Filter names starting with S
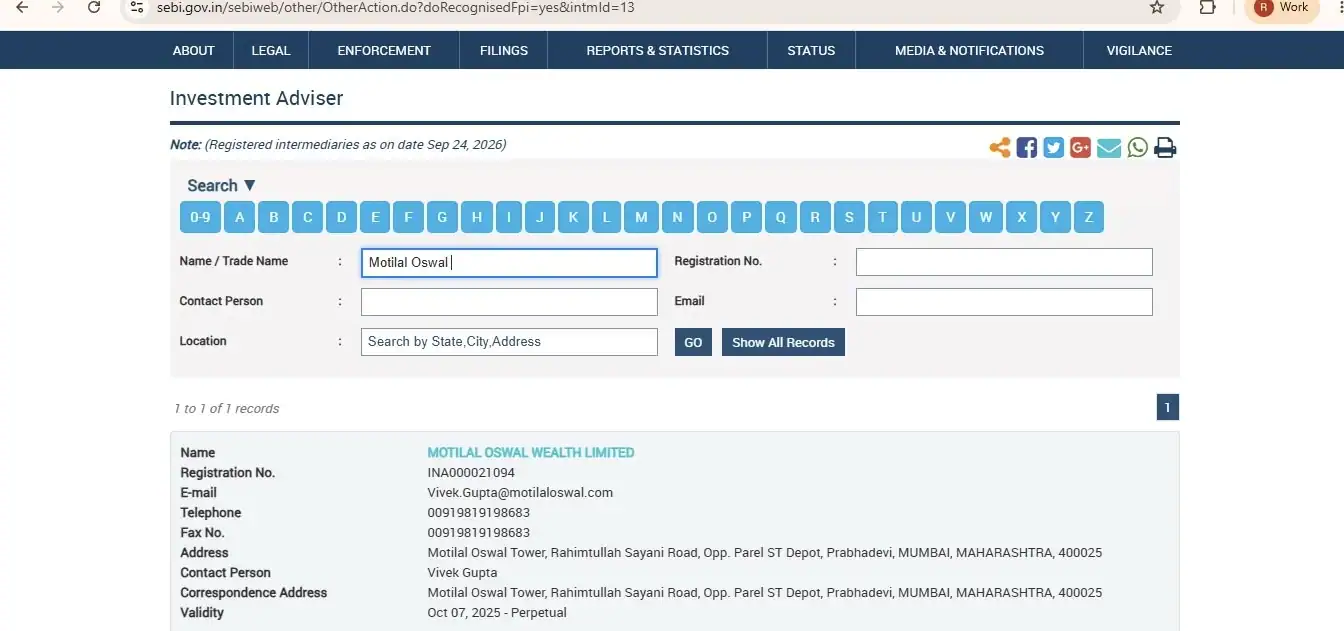This screenshot has height=631, width=1344. tap(849, 217)
